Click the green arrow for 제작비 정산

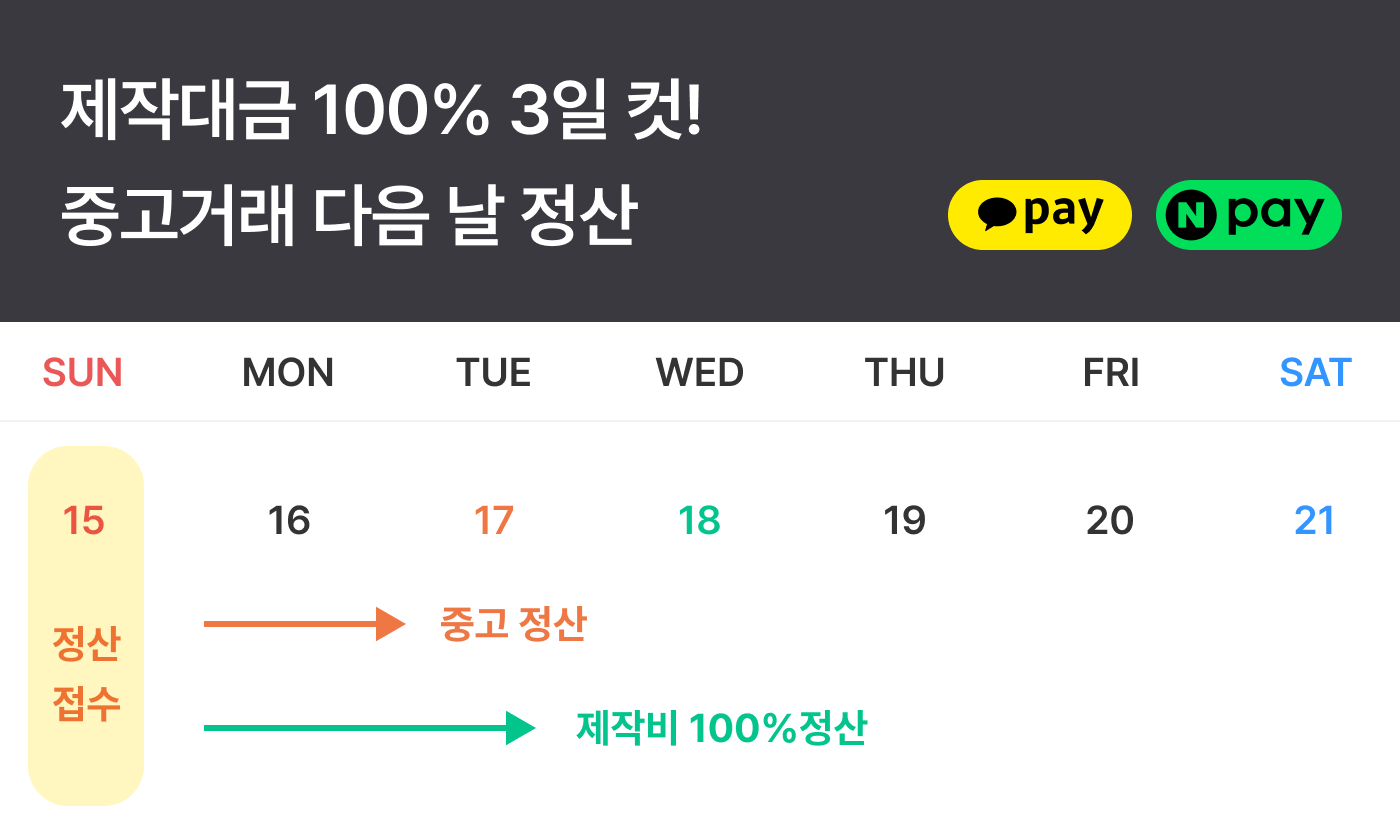370,728
